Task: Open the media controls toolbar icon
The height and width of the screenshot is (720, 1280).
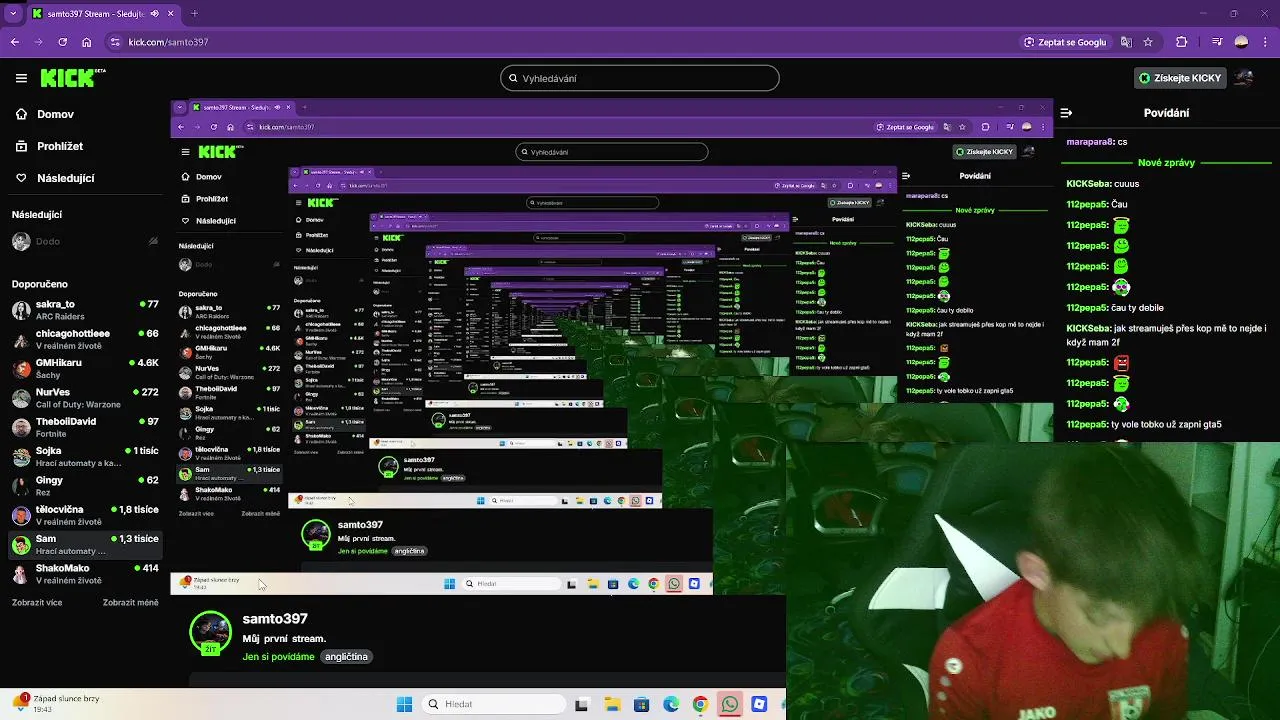Action: click(x=1216, y=42)
